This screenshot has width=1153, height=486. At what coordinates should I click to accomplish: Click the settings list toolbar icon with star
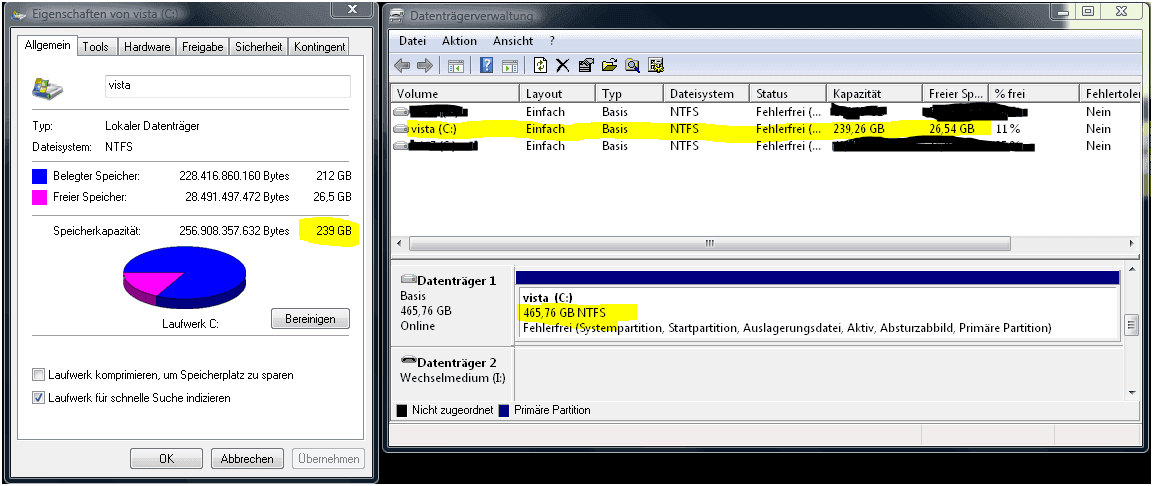tap(656, 65)
